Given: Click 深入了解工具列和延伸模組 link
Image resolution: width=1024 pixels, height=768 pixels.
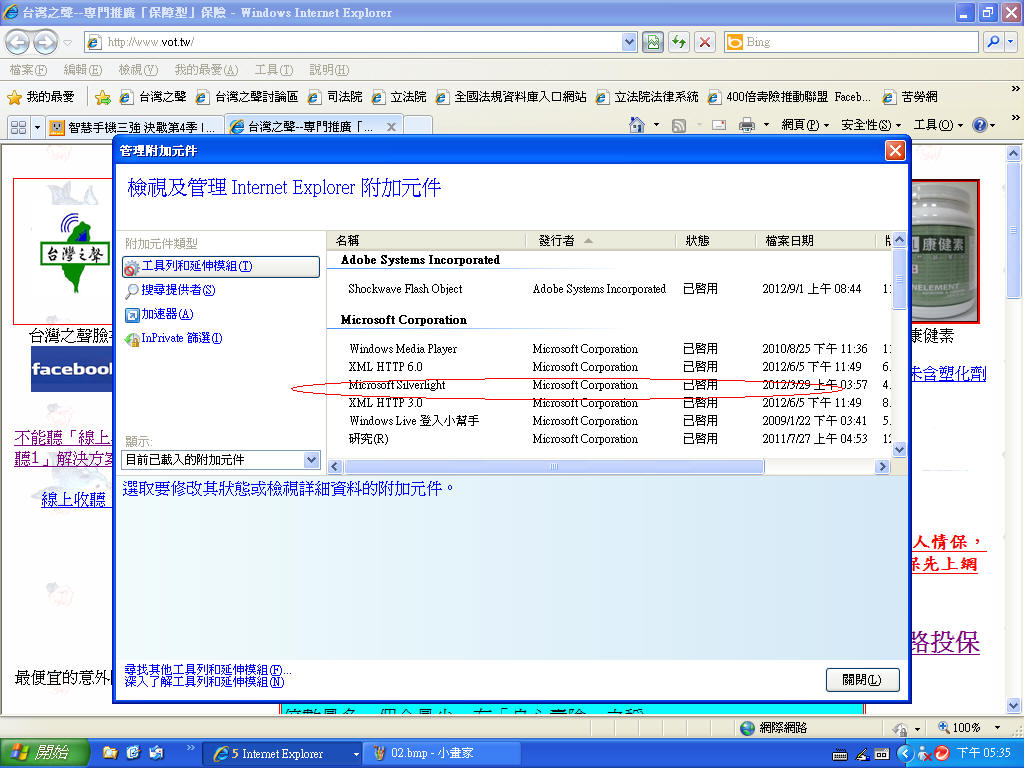Looking at the screenshot, I should 204,682.
